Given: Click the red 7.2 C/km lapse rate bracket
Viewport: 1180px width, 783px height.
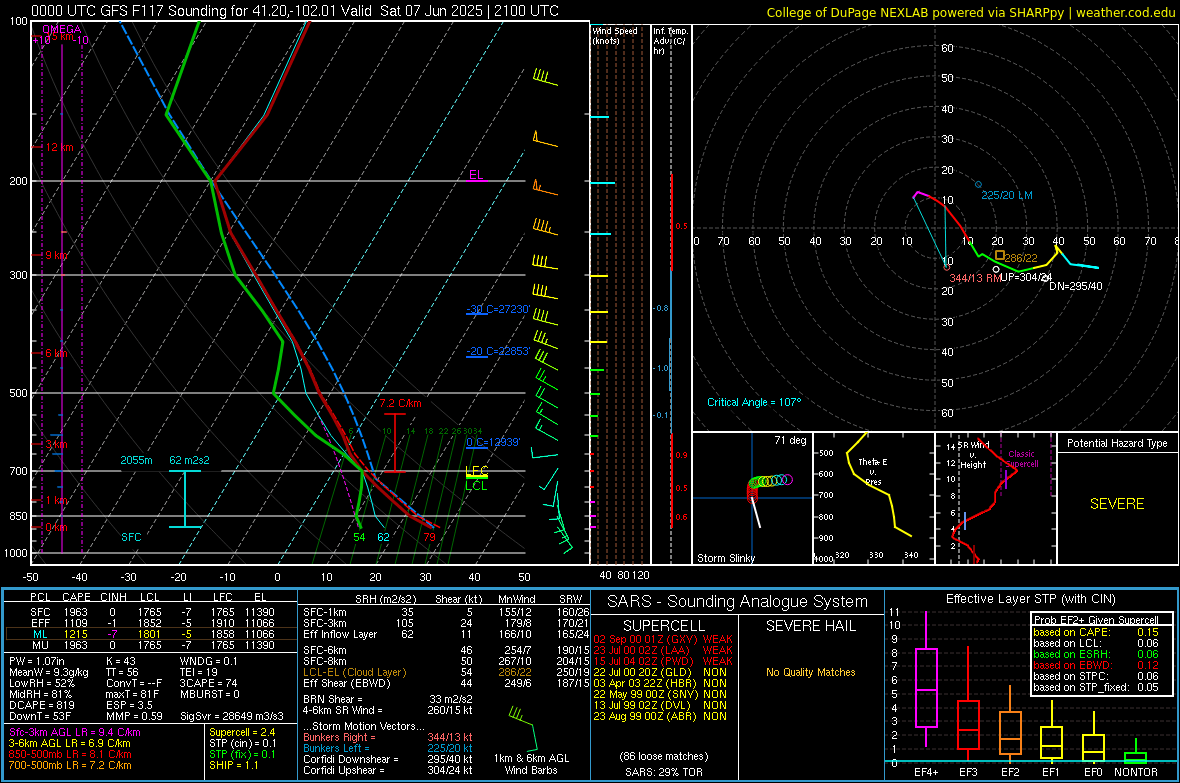Looking at the screenshot, I should pyautogui.click(x=394, y=443).
